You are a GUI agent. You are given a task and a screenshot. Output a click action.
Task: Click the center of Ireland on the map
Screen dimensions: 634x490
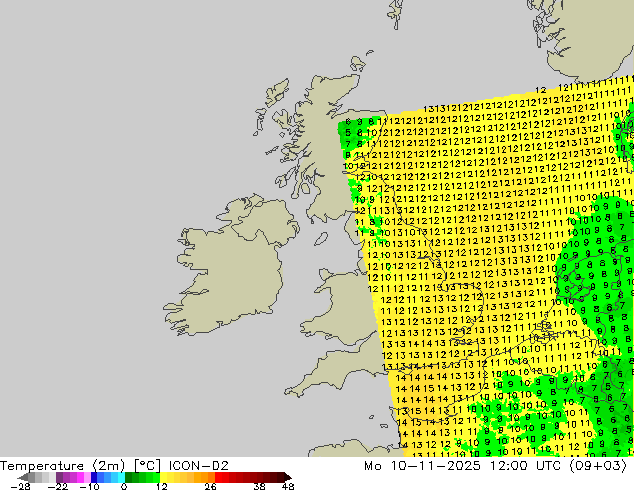click(x=232, y=265)
